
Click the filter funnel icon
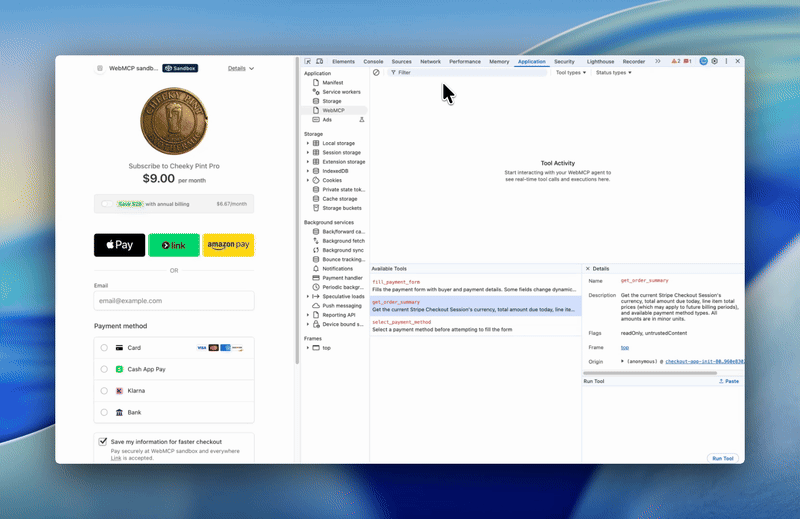point(393,72)
